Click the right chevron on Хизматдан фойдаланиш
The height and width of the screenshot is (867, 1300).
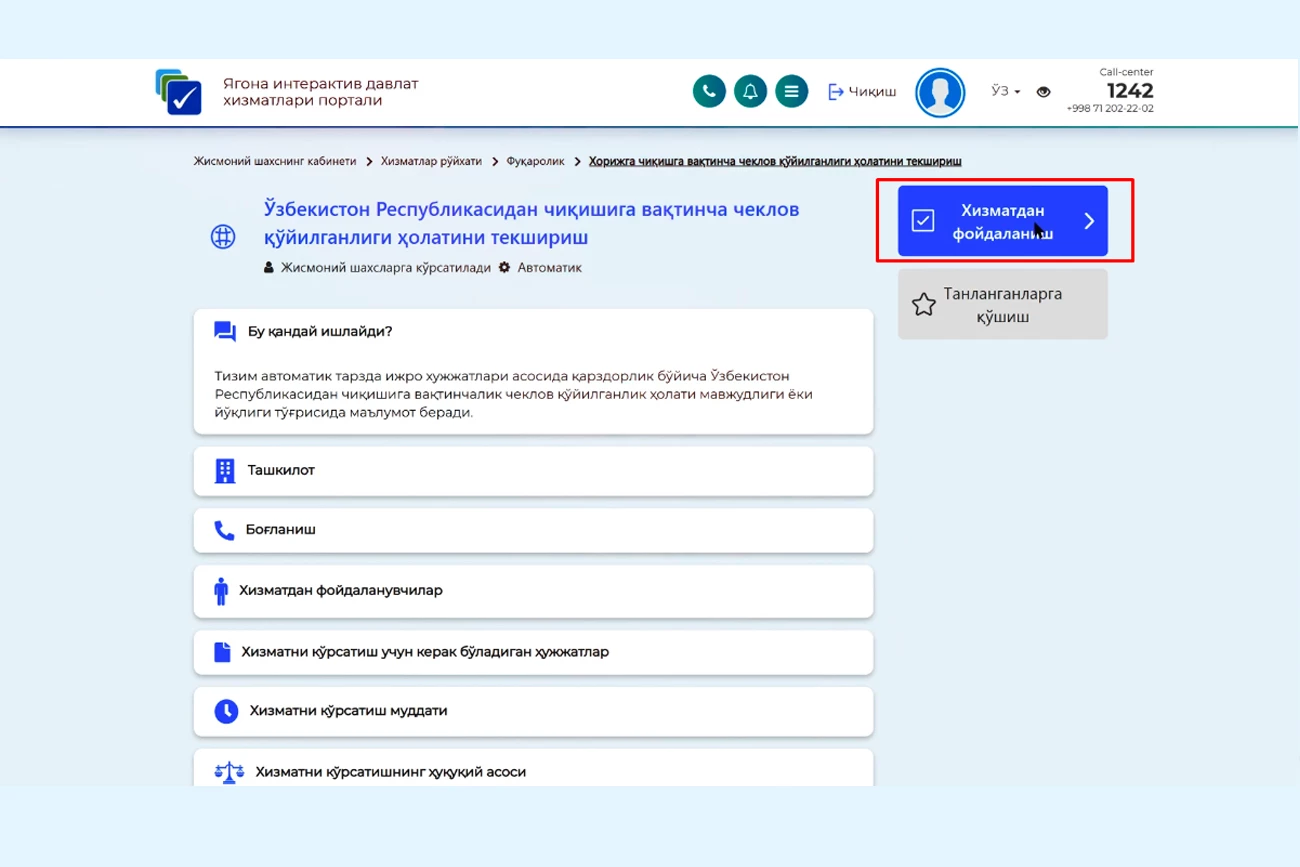[x=1089, y=221]
